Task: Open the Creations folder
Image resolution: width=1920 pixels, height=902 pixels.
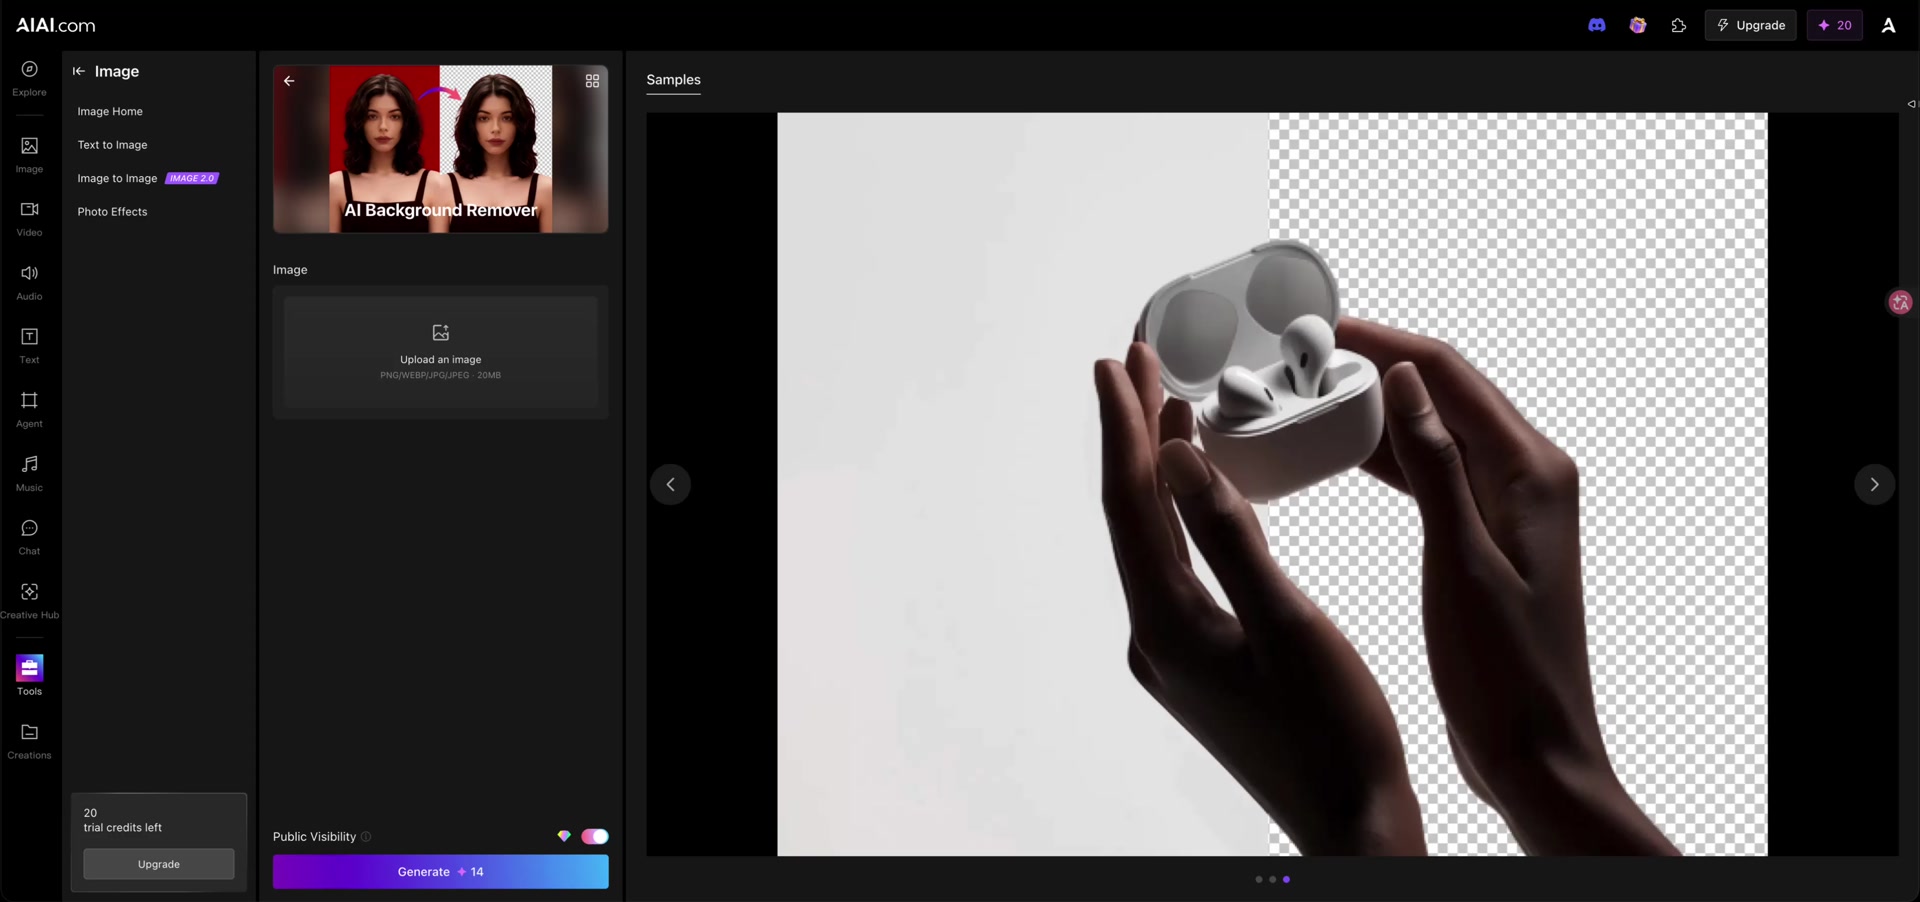Action: tap(29, 741)
